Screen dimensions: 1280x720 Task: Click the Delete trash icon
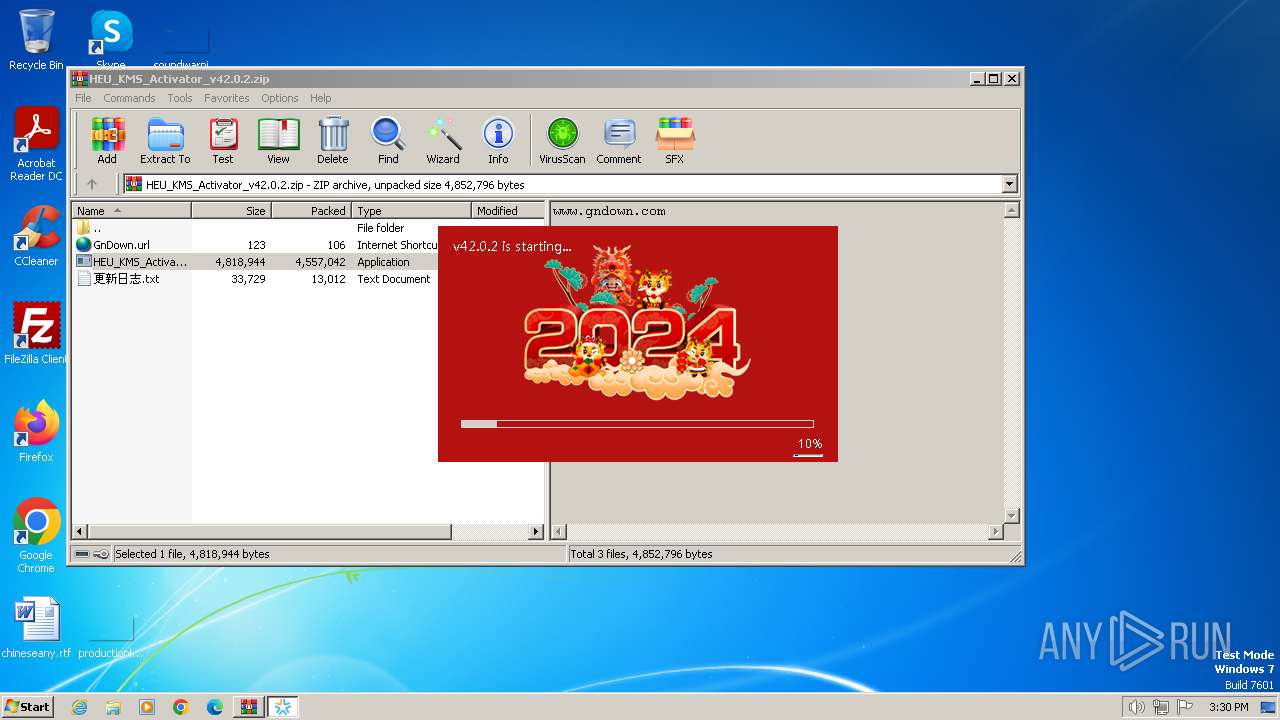coord(333,140)
